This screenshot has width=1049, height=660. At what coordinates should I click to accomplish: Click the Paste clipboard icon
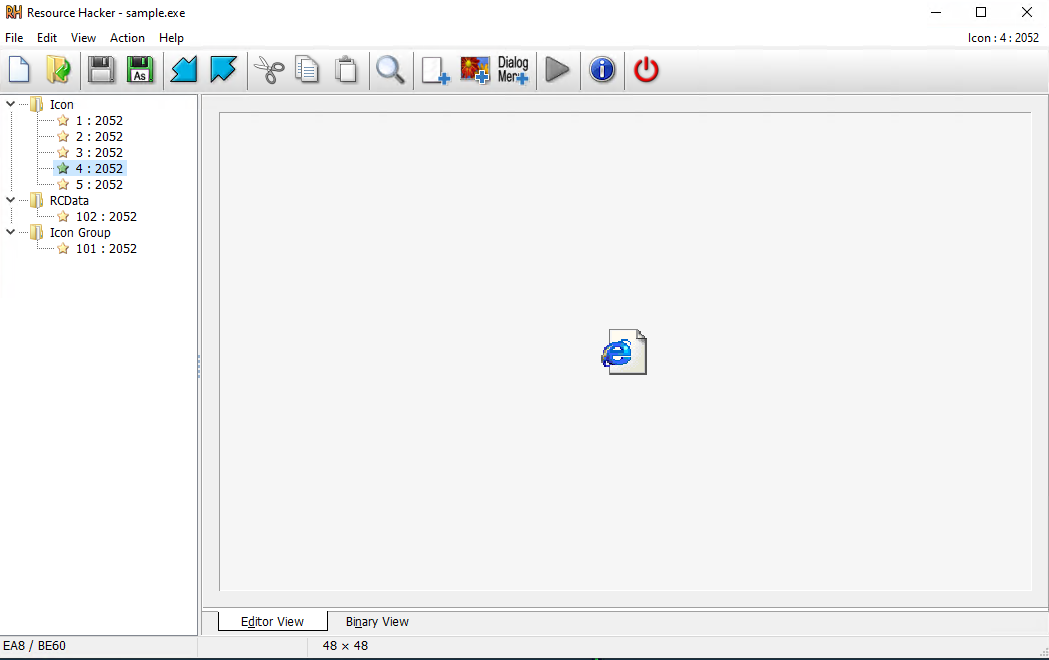(x=346, y=70)
